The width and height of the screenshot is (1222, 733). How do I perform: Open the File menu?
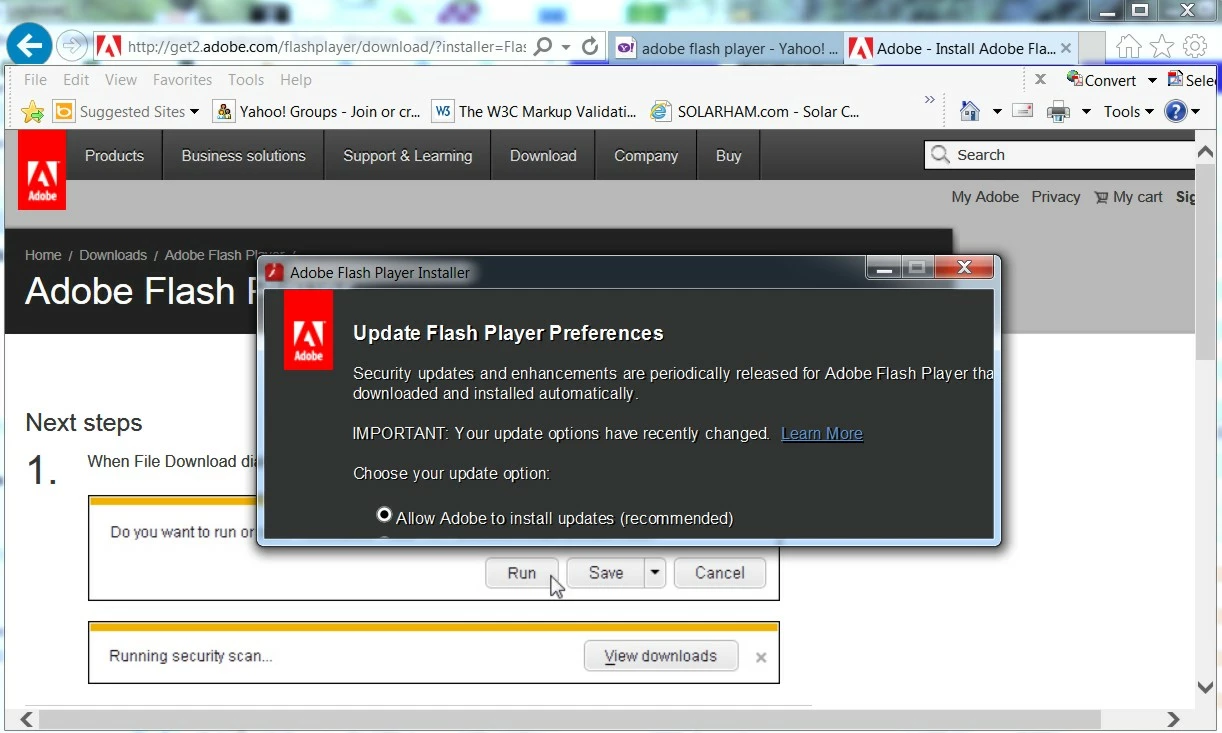35,80
